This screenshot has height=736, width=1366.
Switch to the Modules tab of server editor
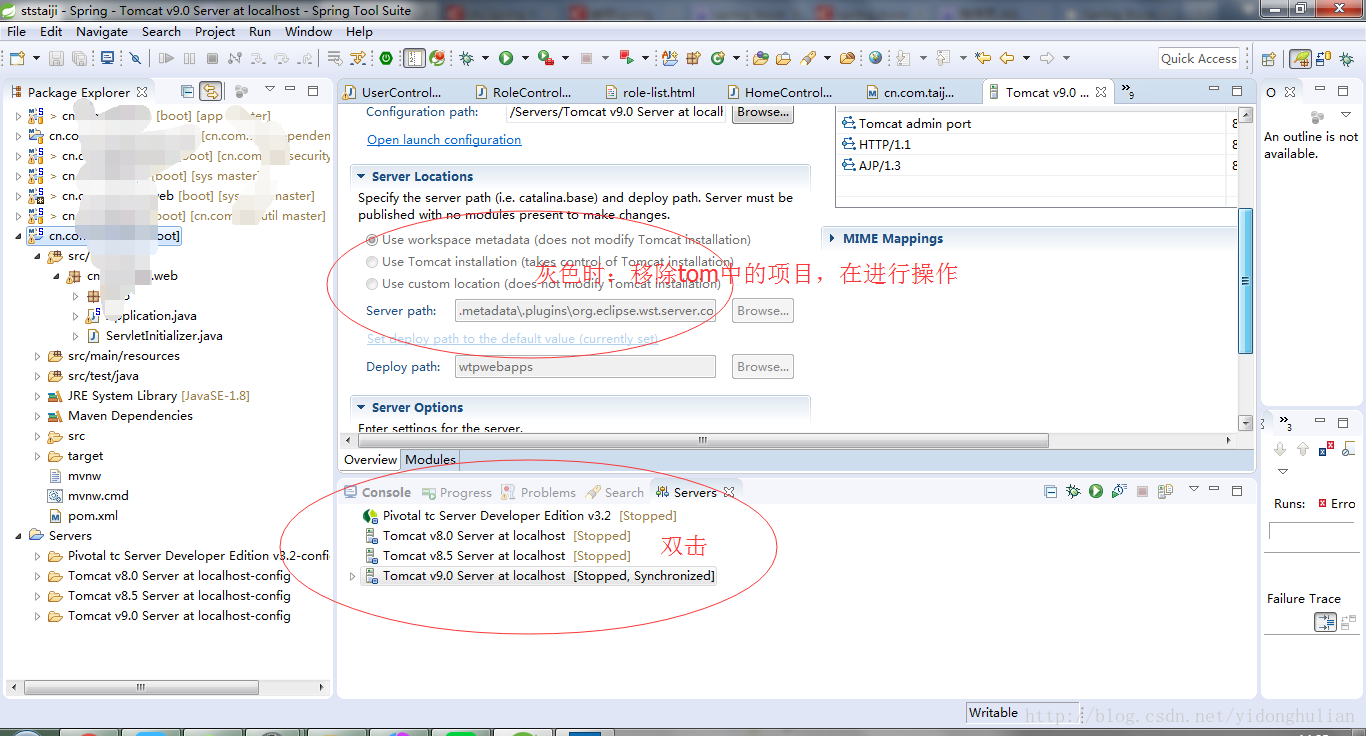point(430,460)
